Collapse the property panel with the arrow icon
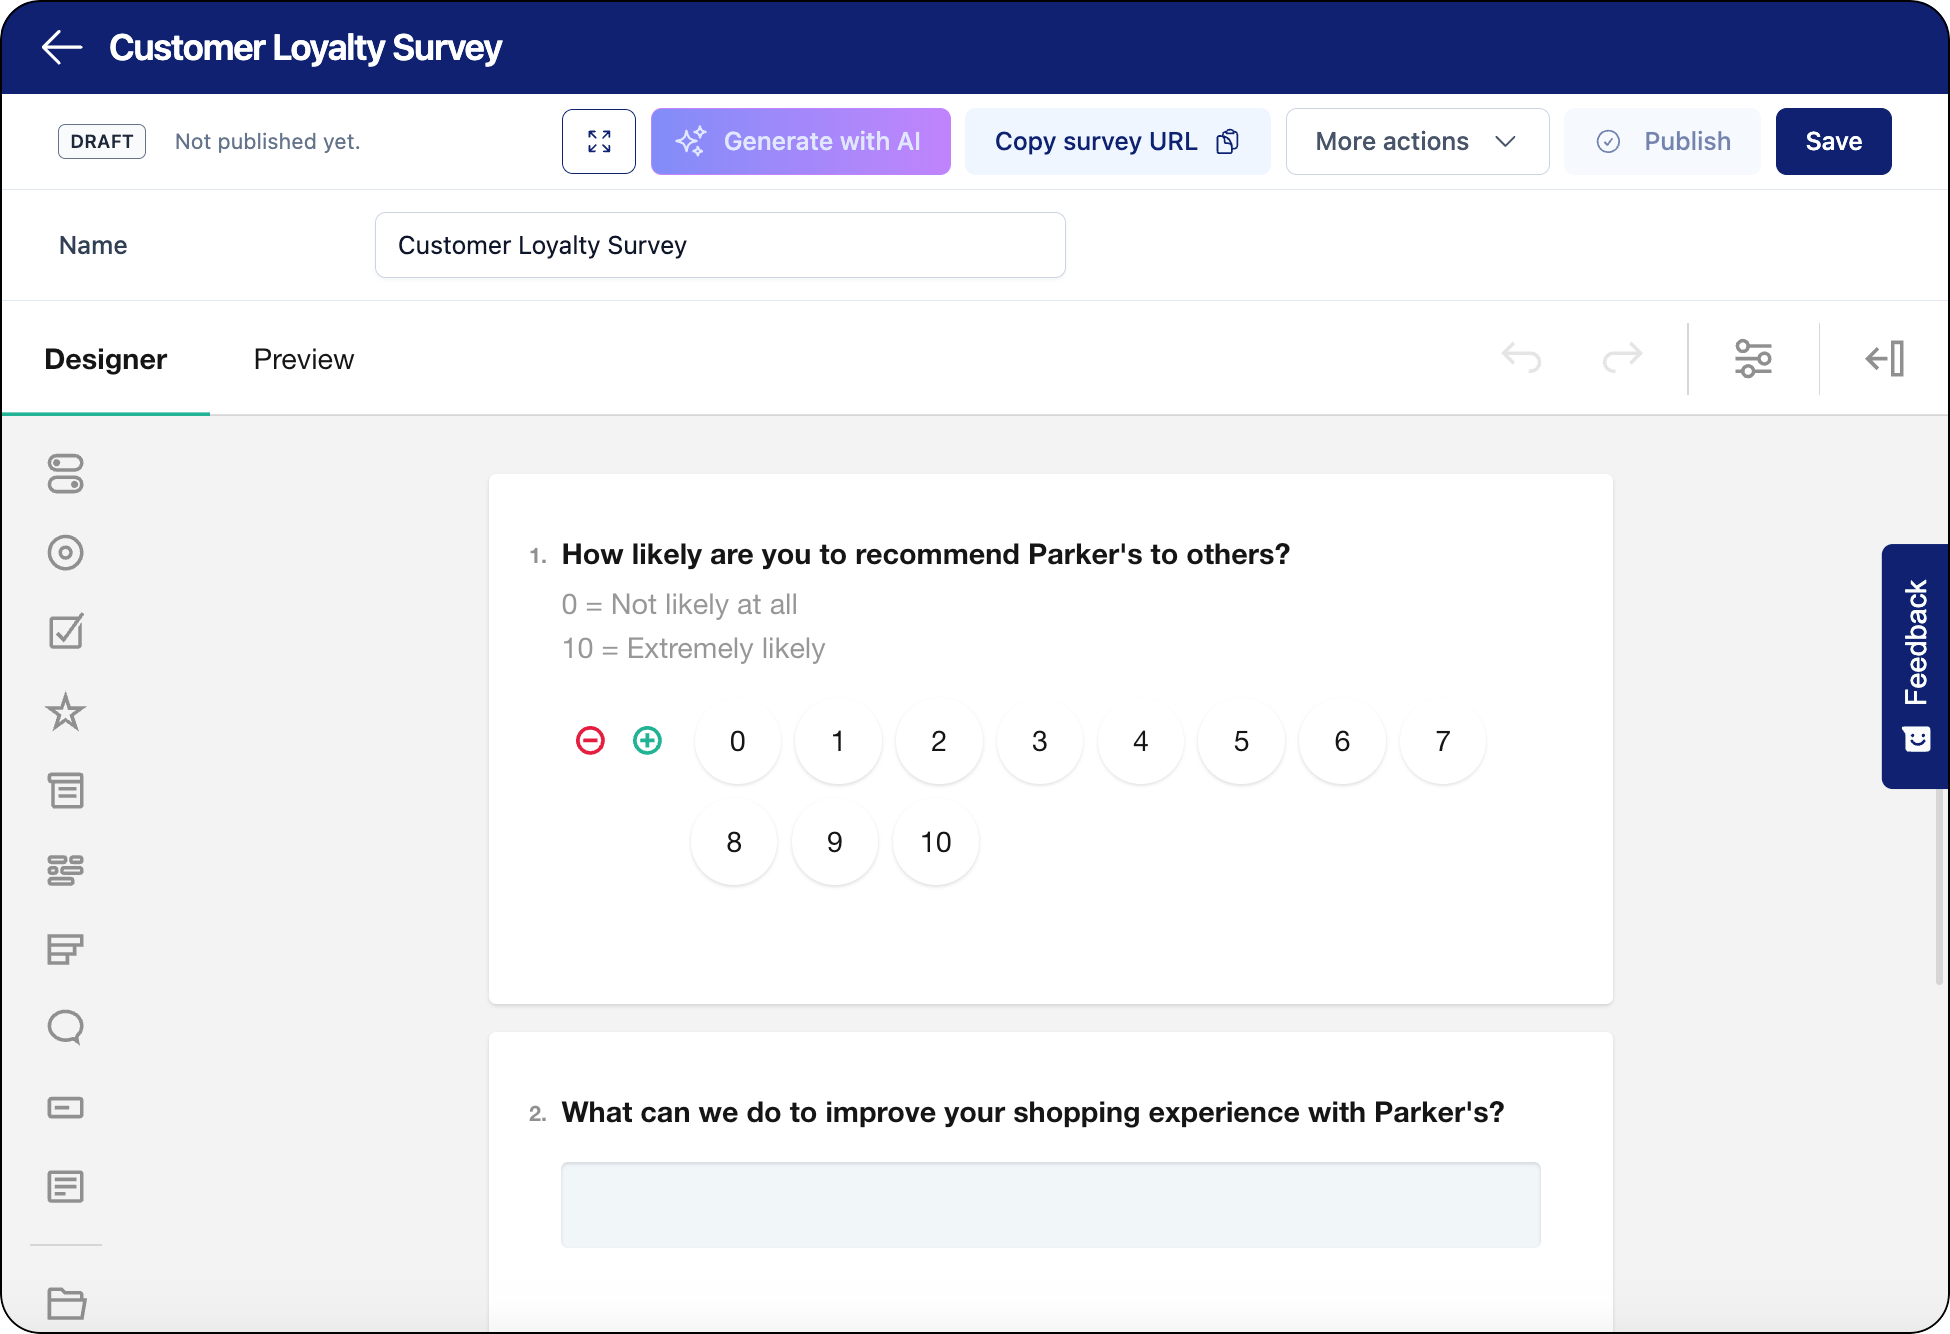This screenshot has width=1950, height=1334. click(x=1884, y=358)
